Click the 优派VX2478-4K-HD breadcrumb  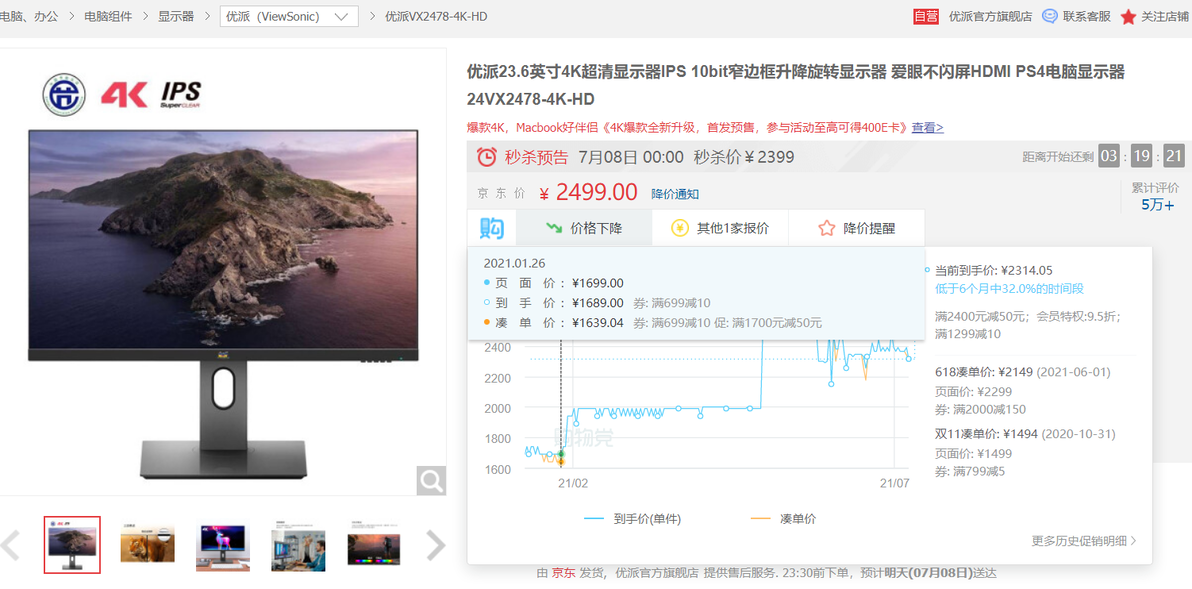pyautogui.click(x=436, y=16)
